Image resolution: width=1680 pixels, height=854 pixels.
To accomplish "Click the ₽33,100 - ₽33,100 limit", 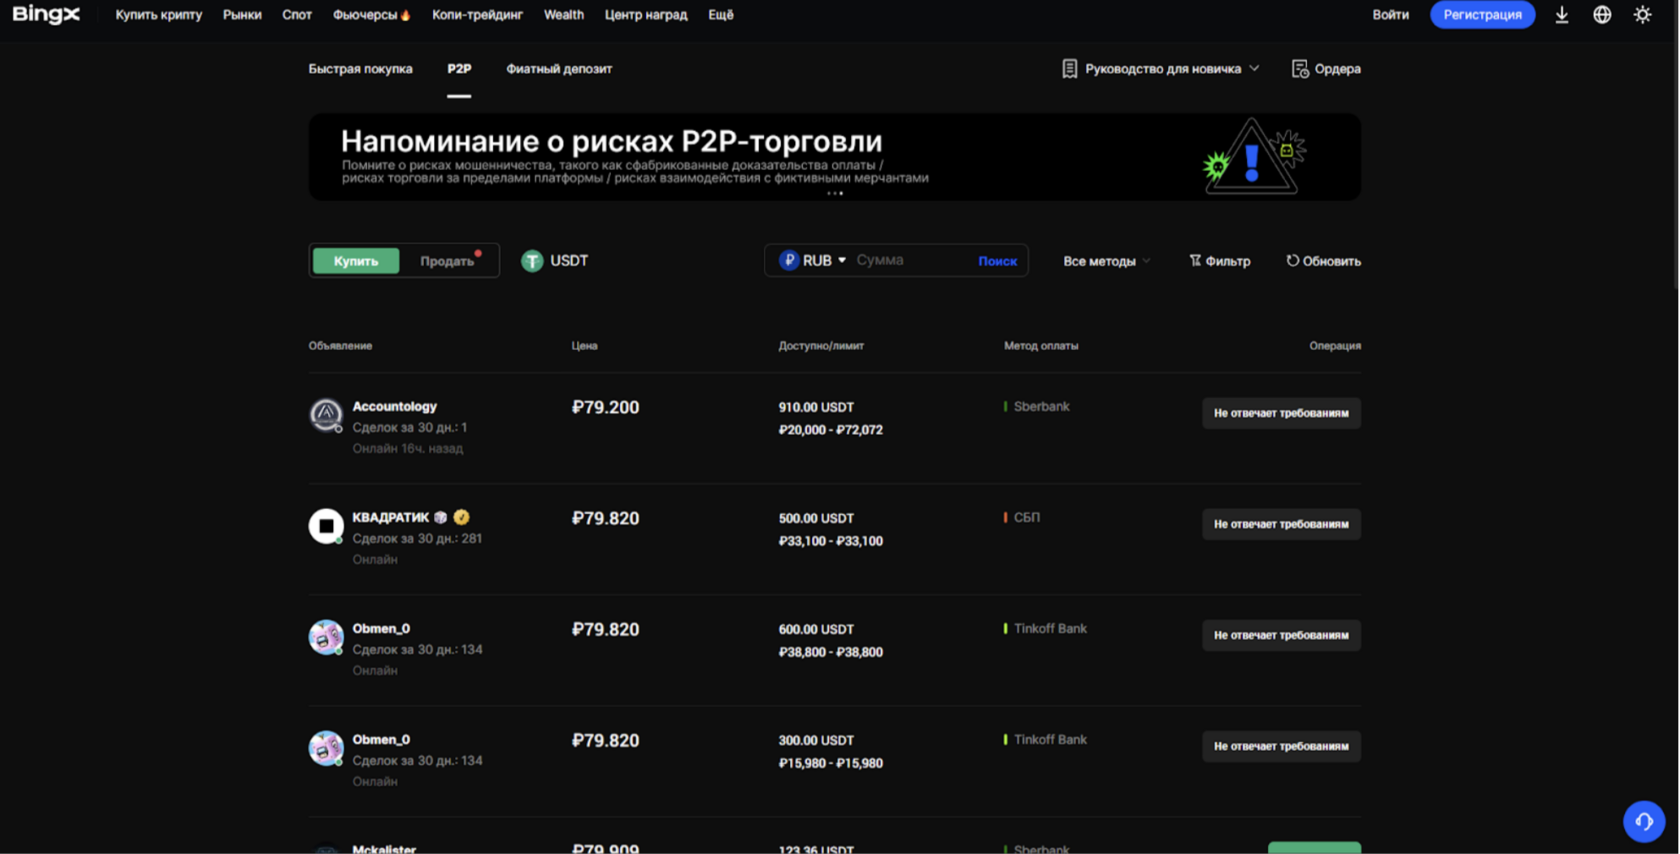I will pos(830,541).
